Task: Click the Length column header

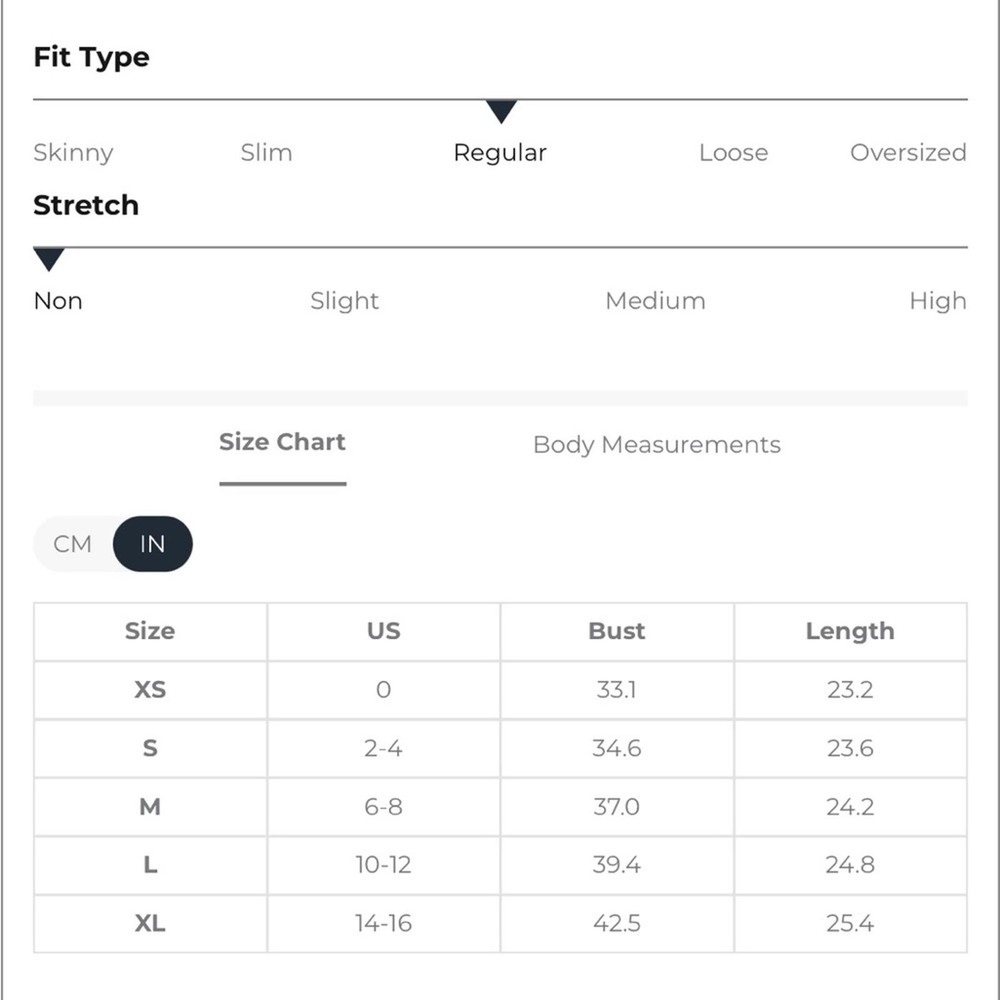Action: [x=850, y=631]
